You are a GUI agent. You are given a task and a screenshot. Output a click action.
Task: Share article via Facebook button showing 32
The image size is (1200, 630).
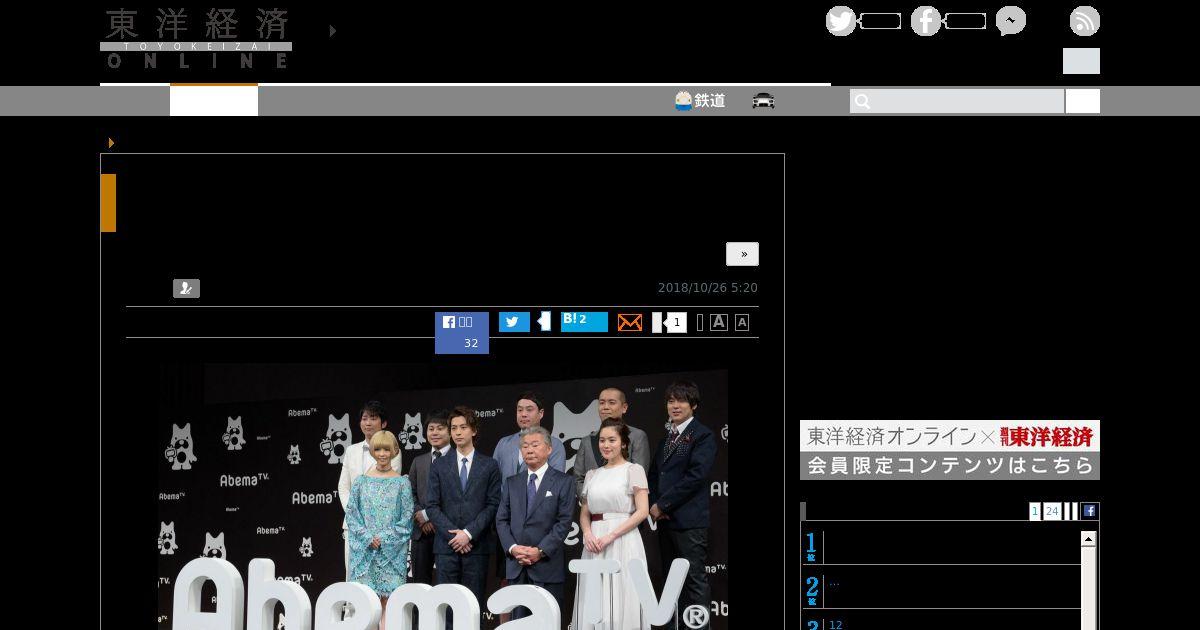[462, 332]
